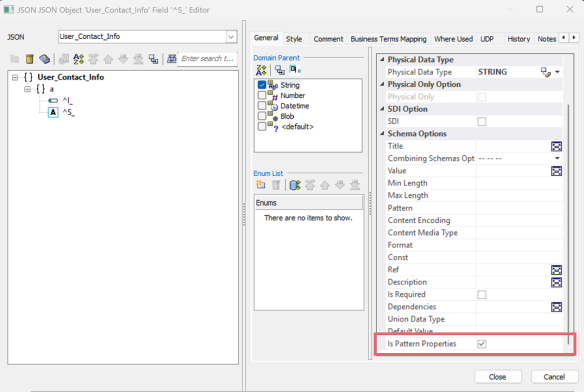Open the JSON object User_Contact_Info dropdown
The width and height of the screenshot is (584, 392).
coord(231,37)
